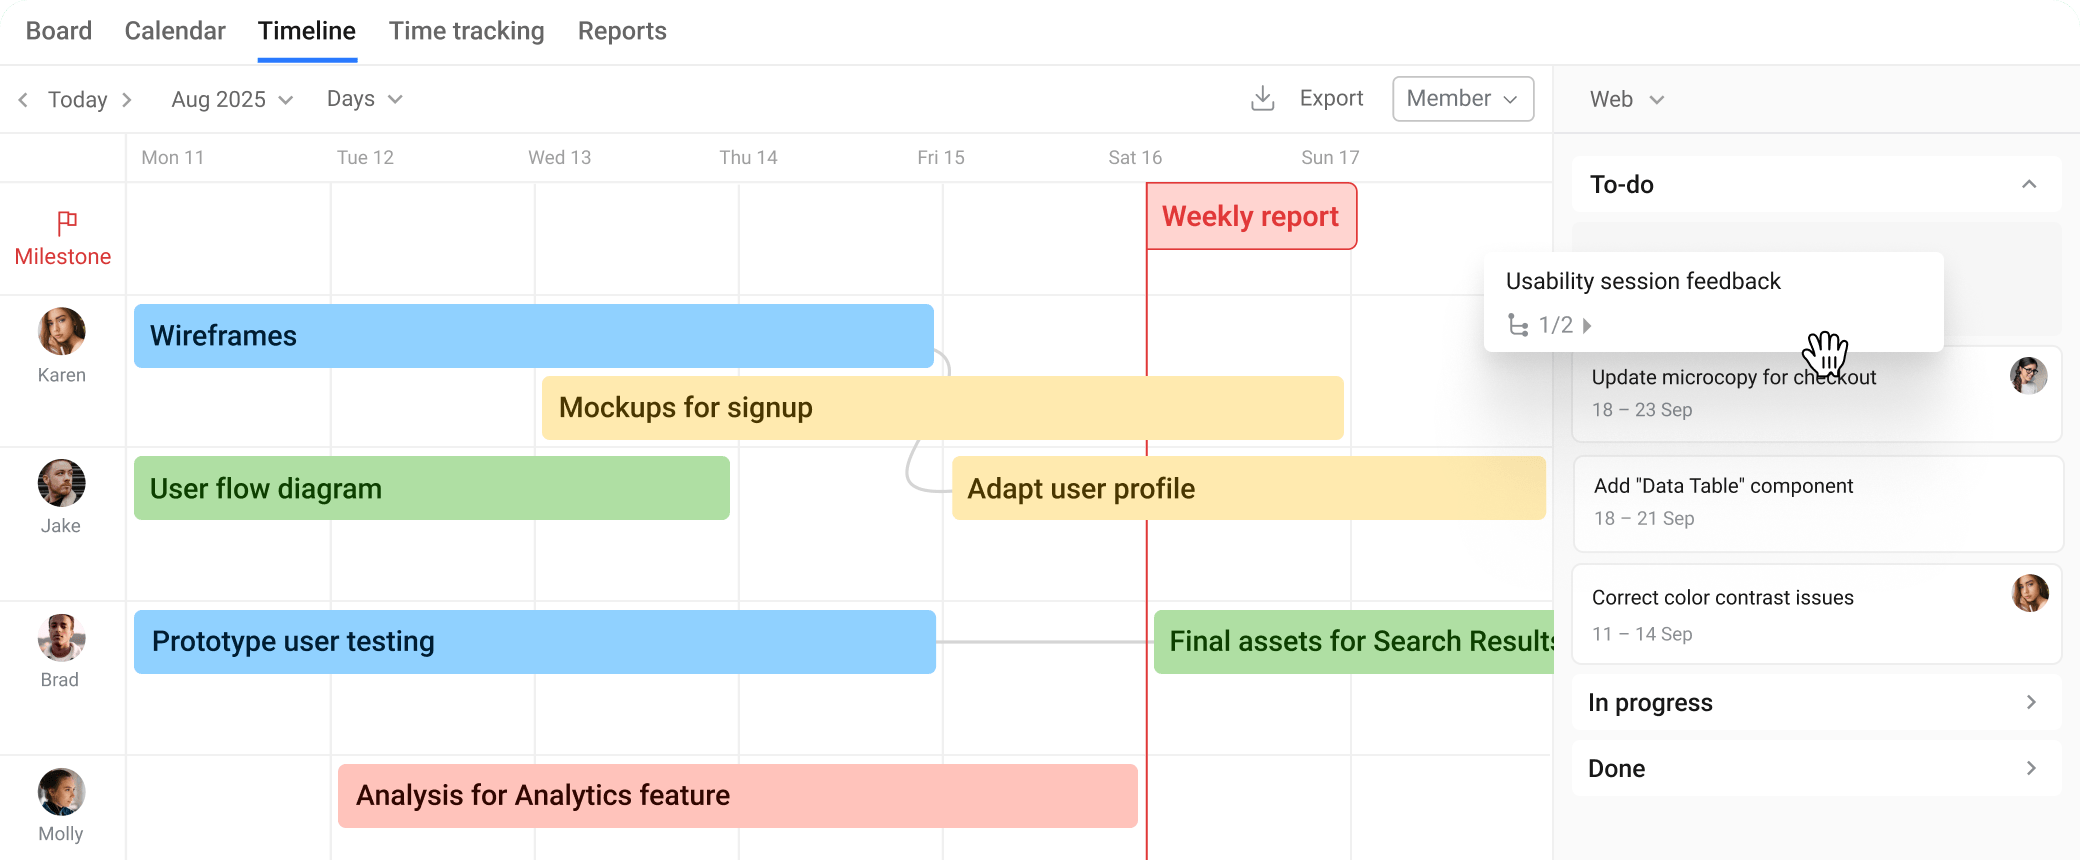Open the Days view scale dropdown
2080x860 pixels.
pos(364,99)
